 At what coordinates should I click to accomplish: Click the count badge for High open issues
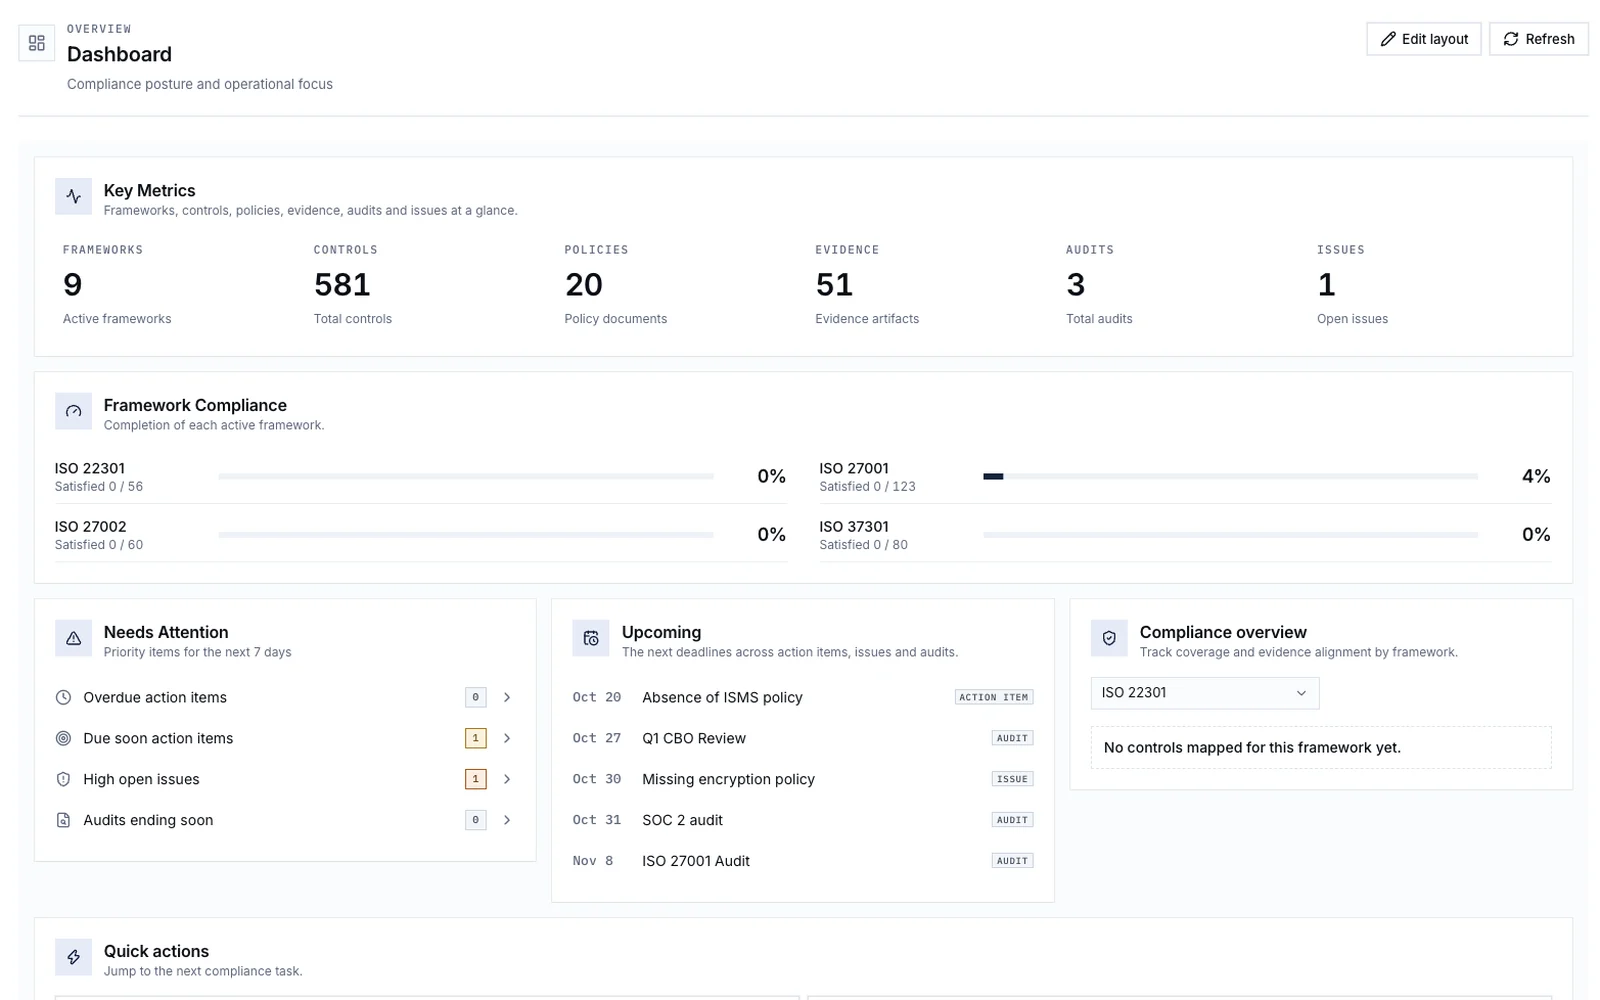click(476, 779)
